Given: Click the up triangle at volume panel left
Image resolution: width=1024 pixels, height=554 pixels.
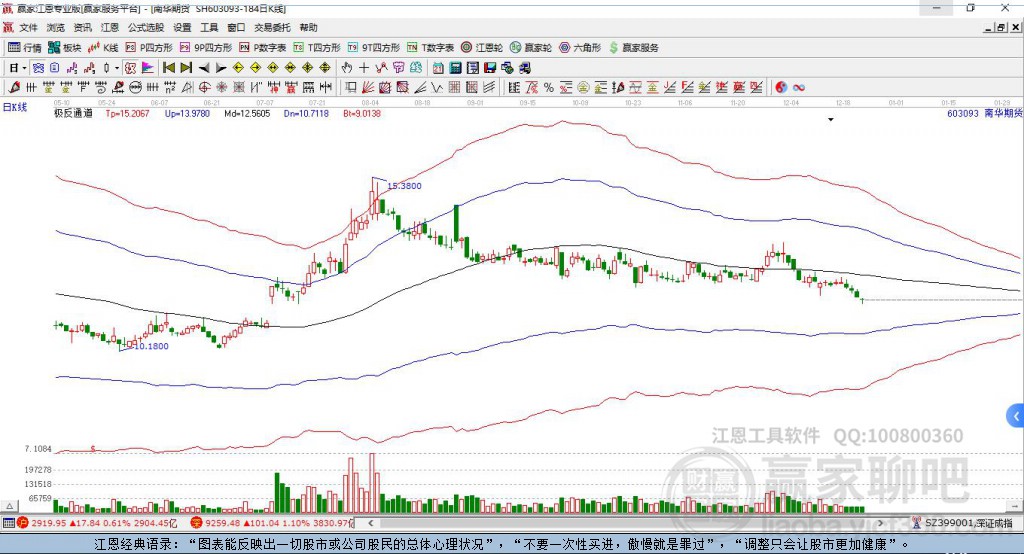Looking at the screenshot, I should tap(9, 506).
